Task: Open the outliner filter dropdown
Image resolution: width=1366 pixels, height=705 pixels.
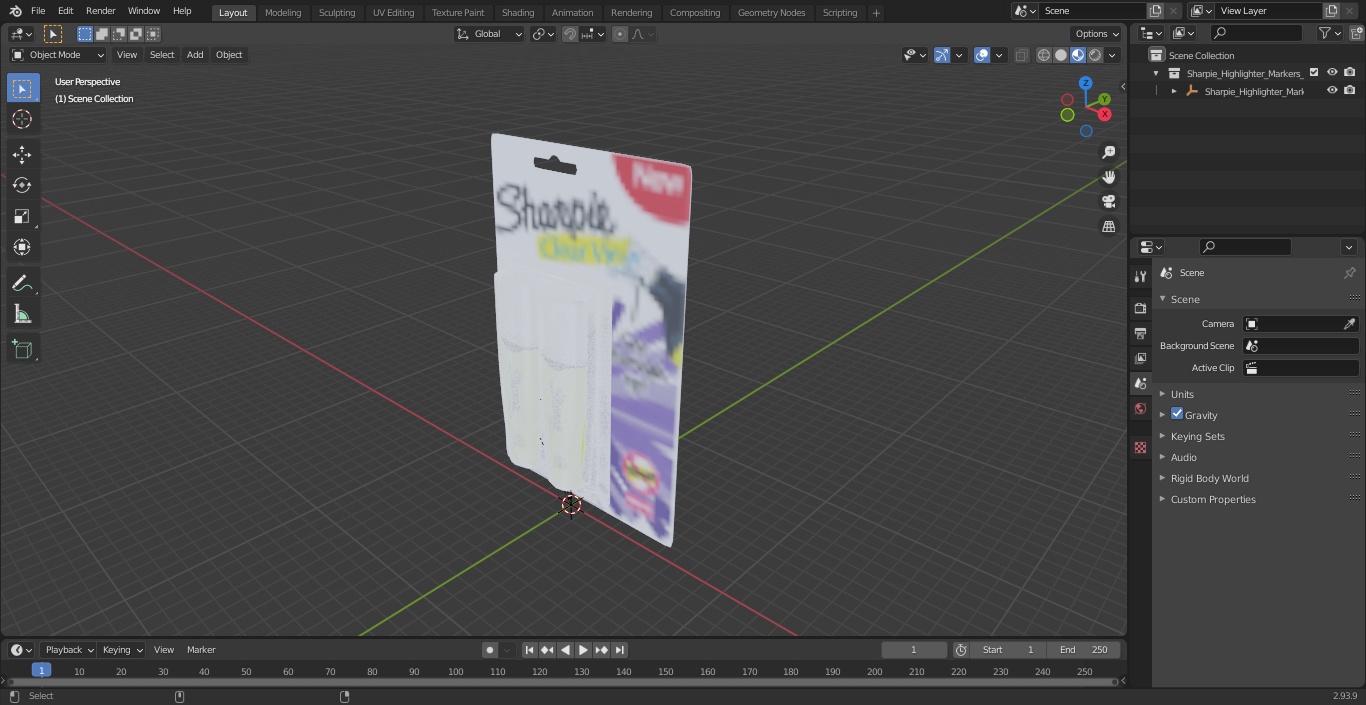Action: 1329,33
